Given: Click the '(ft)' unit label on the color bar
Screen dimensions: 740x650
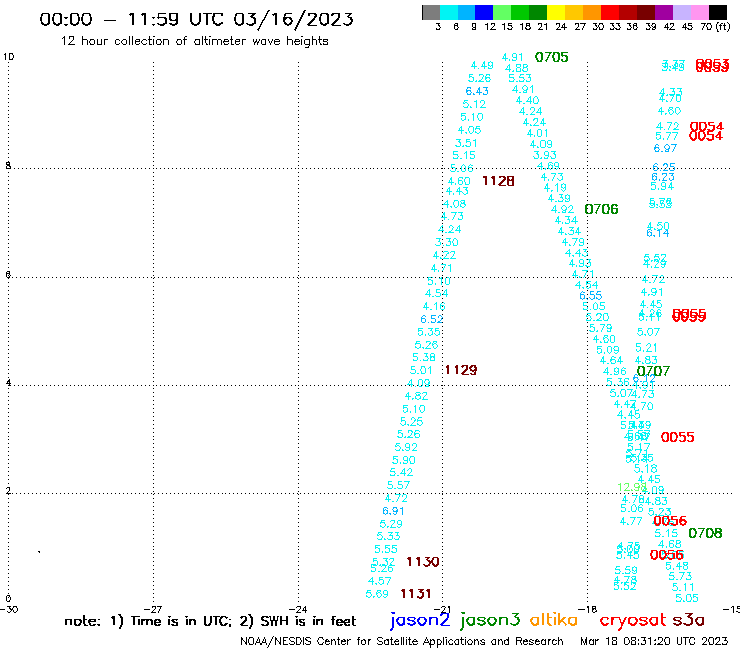Looking at the screenshot, I should (x=723, y=27).
